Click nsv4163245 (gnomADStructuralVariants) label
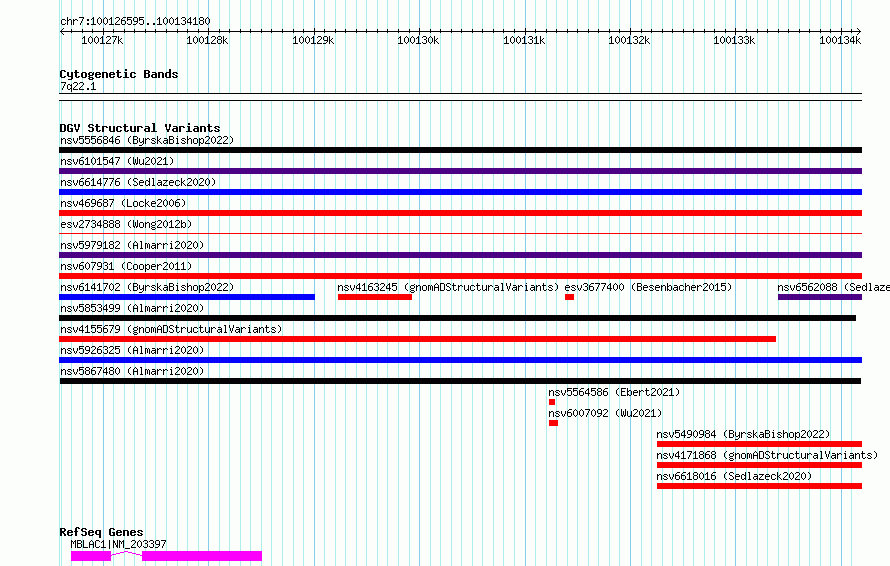Image resolution: width=890 pixels, height=566 pixels. tap(448, 287)
